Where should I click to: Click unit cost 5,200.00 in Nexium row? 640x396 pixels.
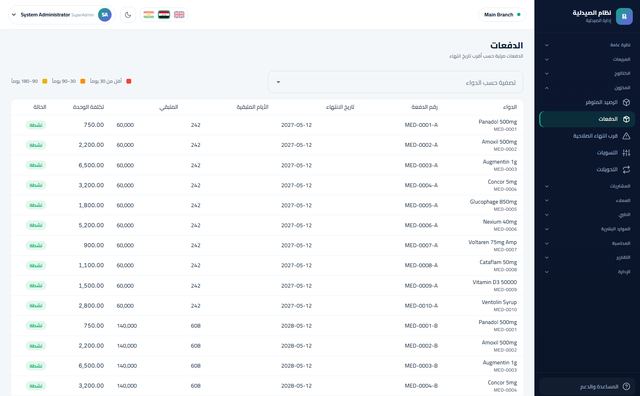[91, 225]
